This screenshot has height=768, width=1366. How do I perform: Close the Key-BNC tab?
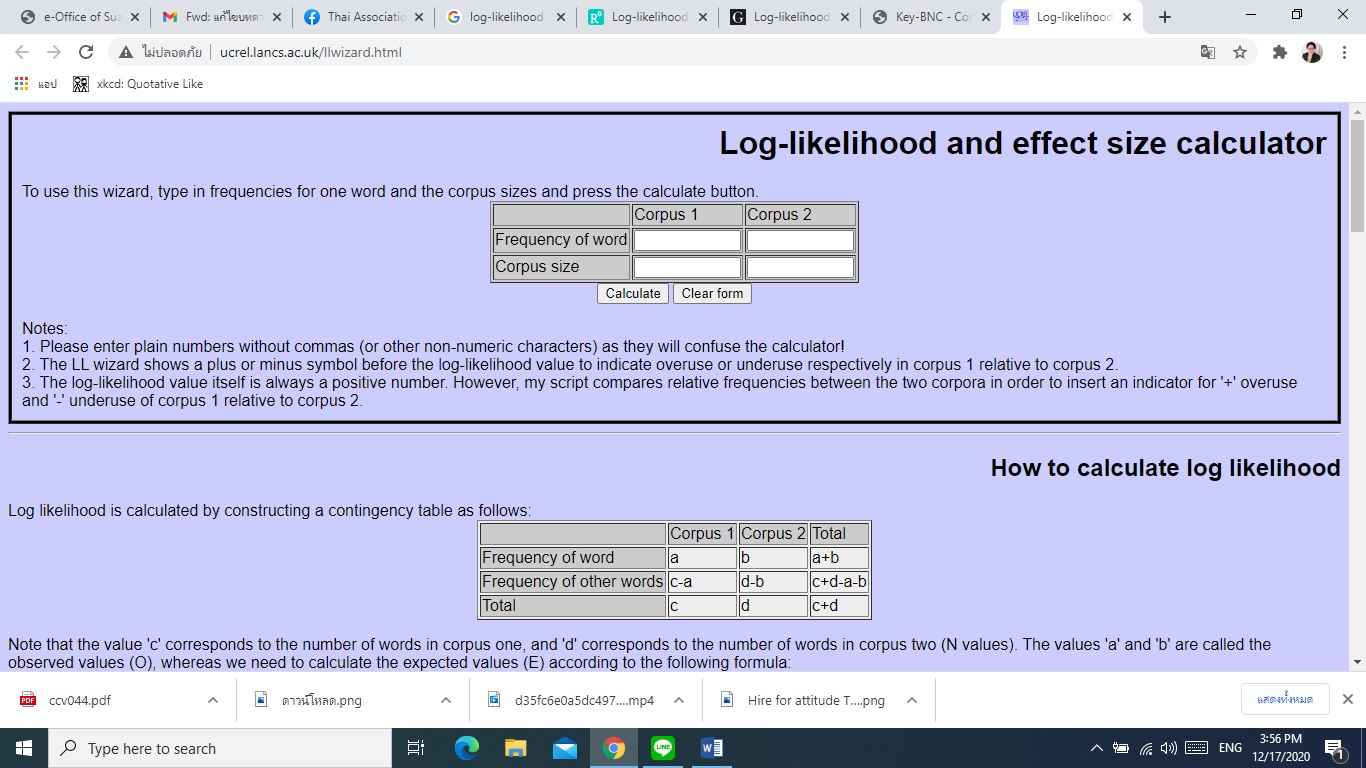tap(986, 17)
